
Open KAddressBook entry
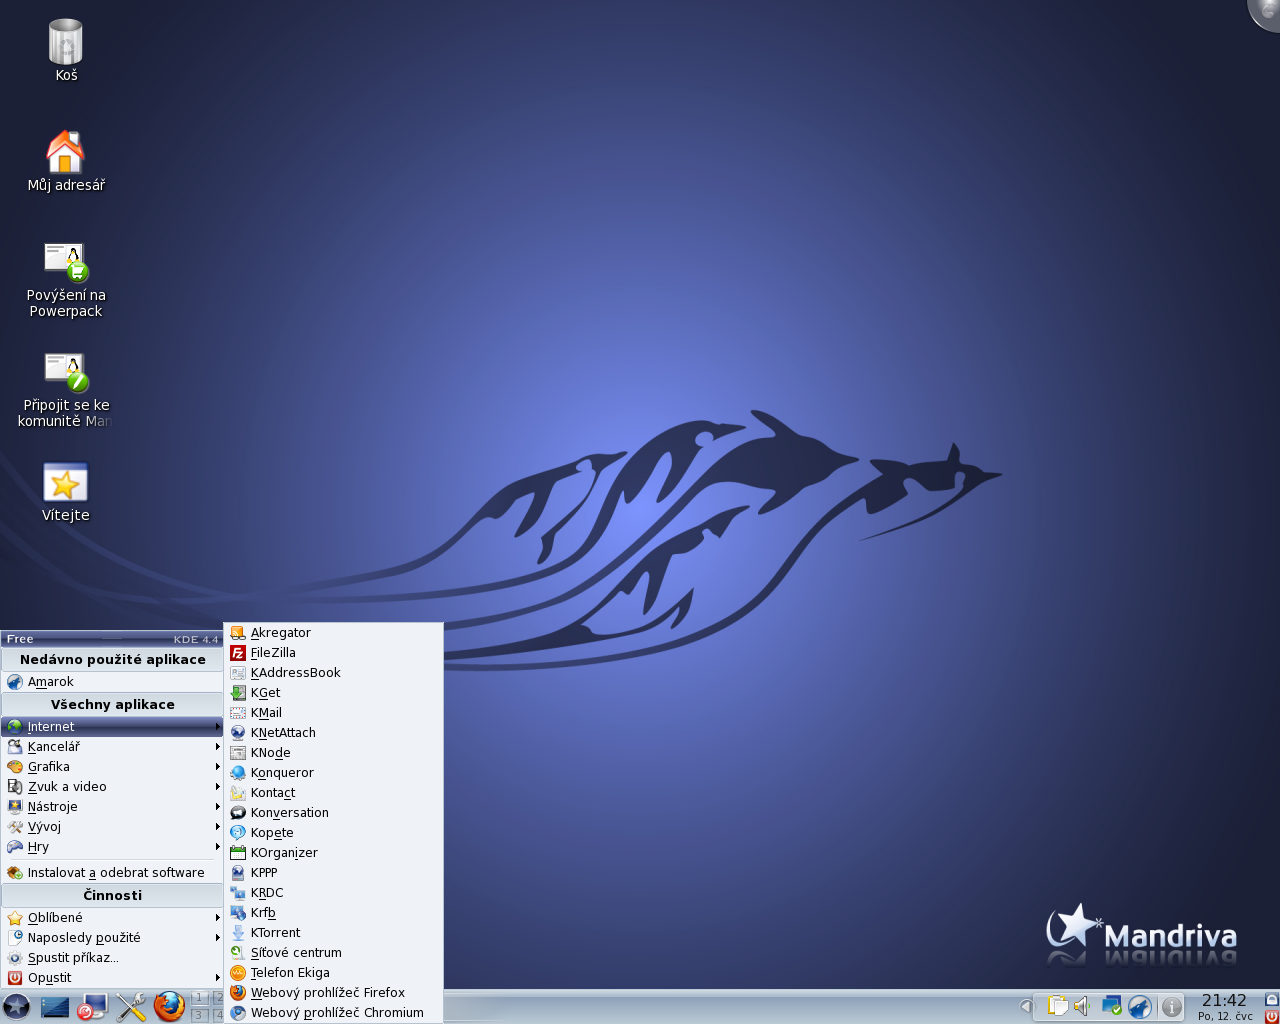(x=333, y=673)
